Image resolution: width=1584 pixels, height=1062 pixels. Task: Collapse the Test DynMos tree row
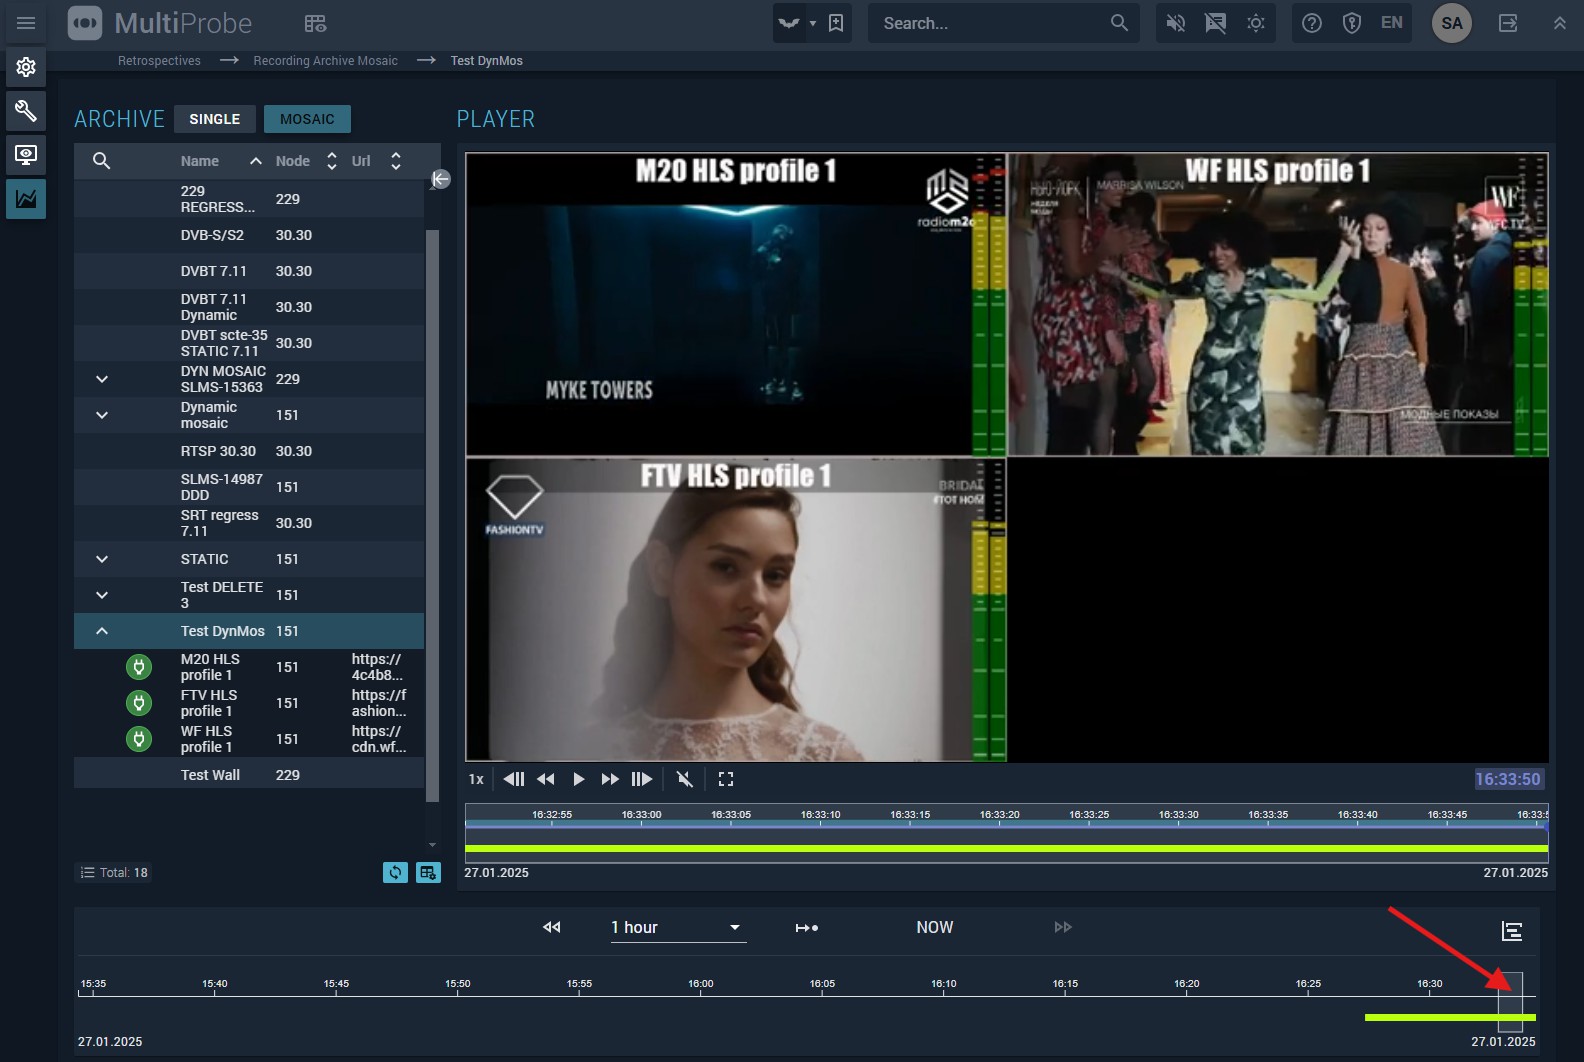pos(102,631)
